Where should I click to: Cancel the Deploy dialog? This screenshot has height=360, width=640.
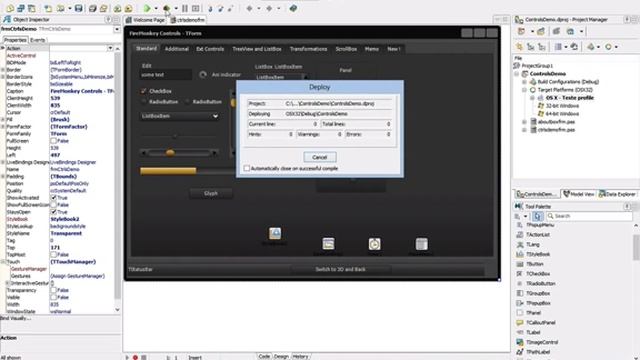click(x=320, y=157)
